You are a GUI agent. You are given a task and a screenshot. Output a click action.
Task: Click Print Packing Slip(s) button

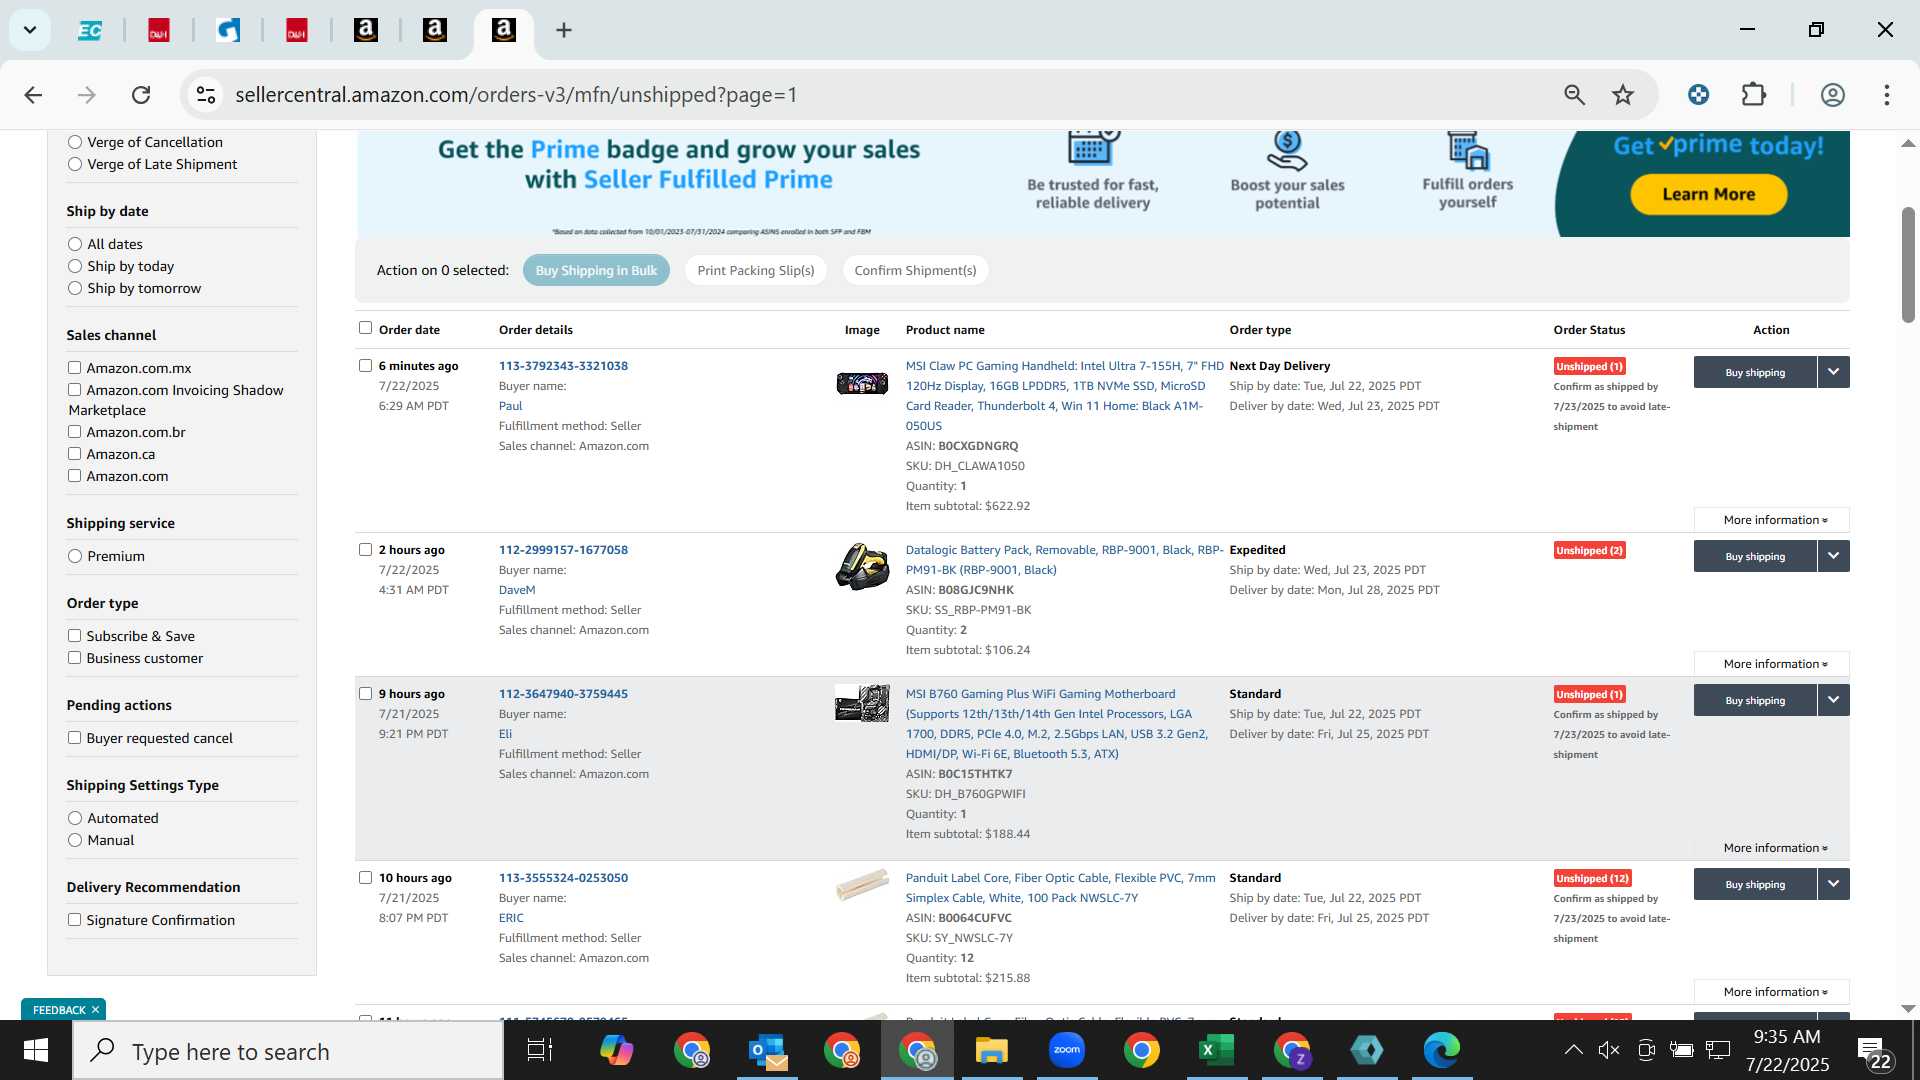tap(756, 270)
